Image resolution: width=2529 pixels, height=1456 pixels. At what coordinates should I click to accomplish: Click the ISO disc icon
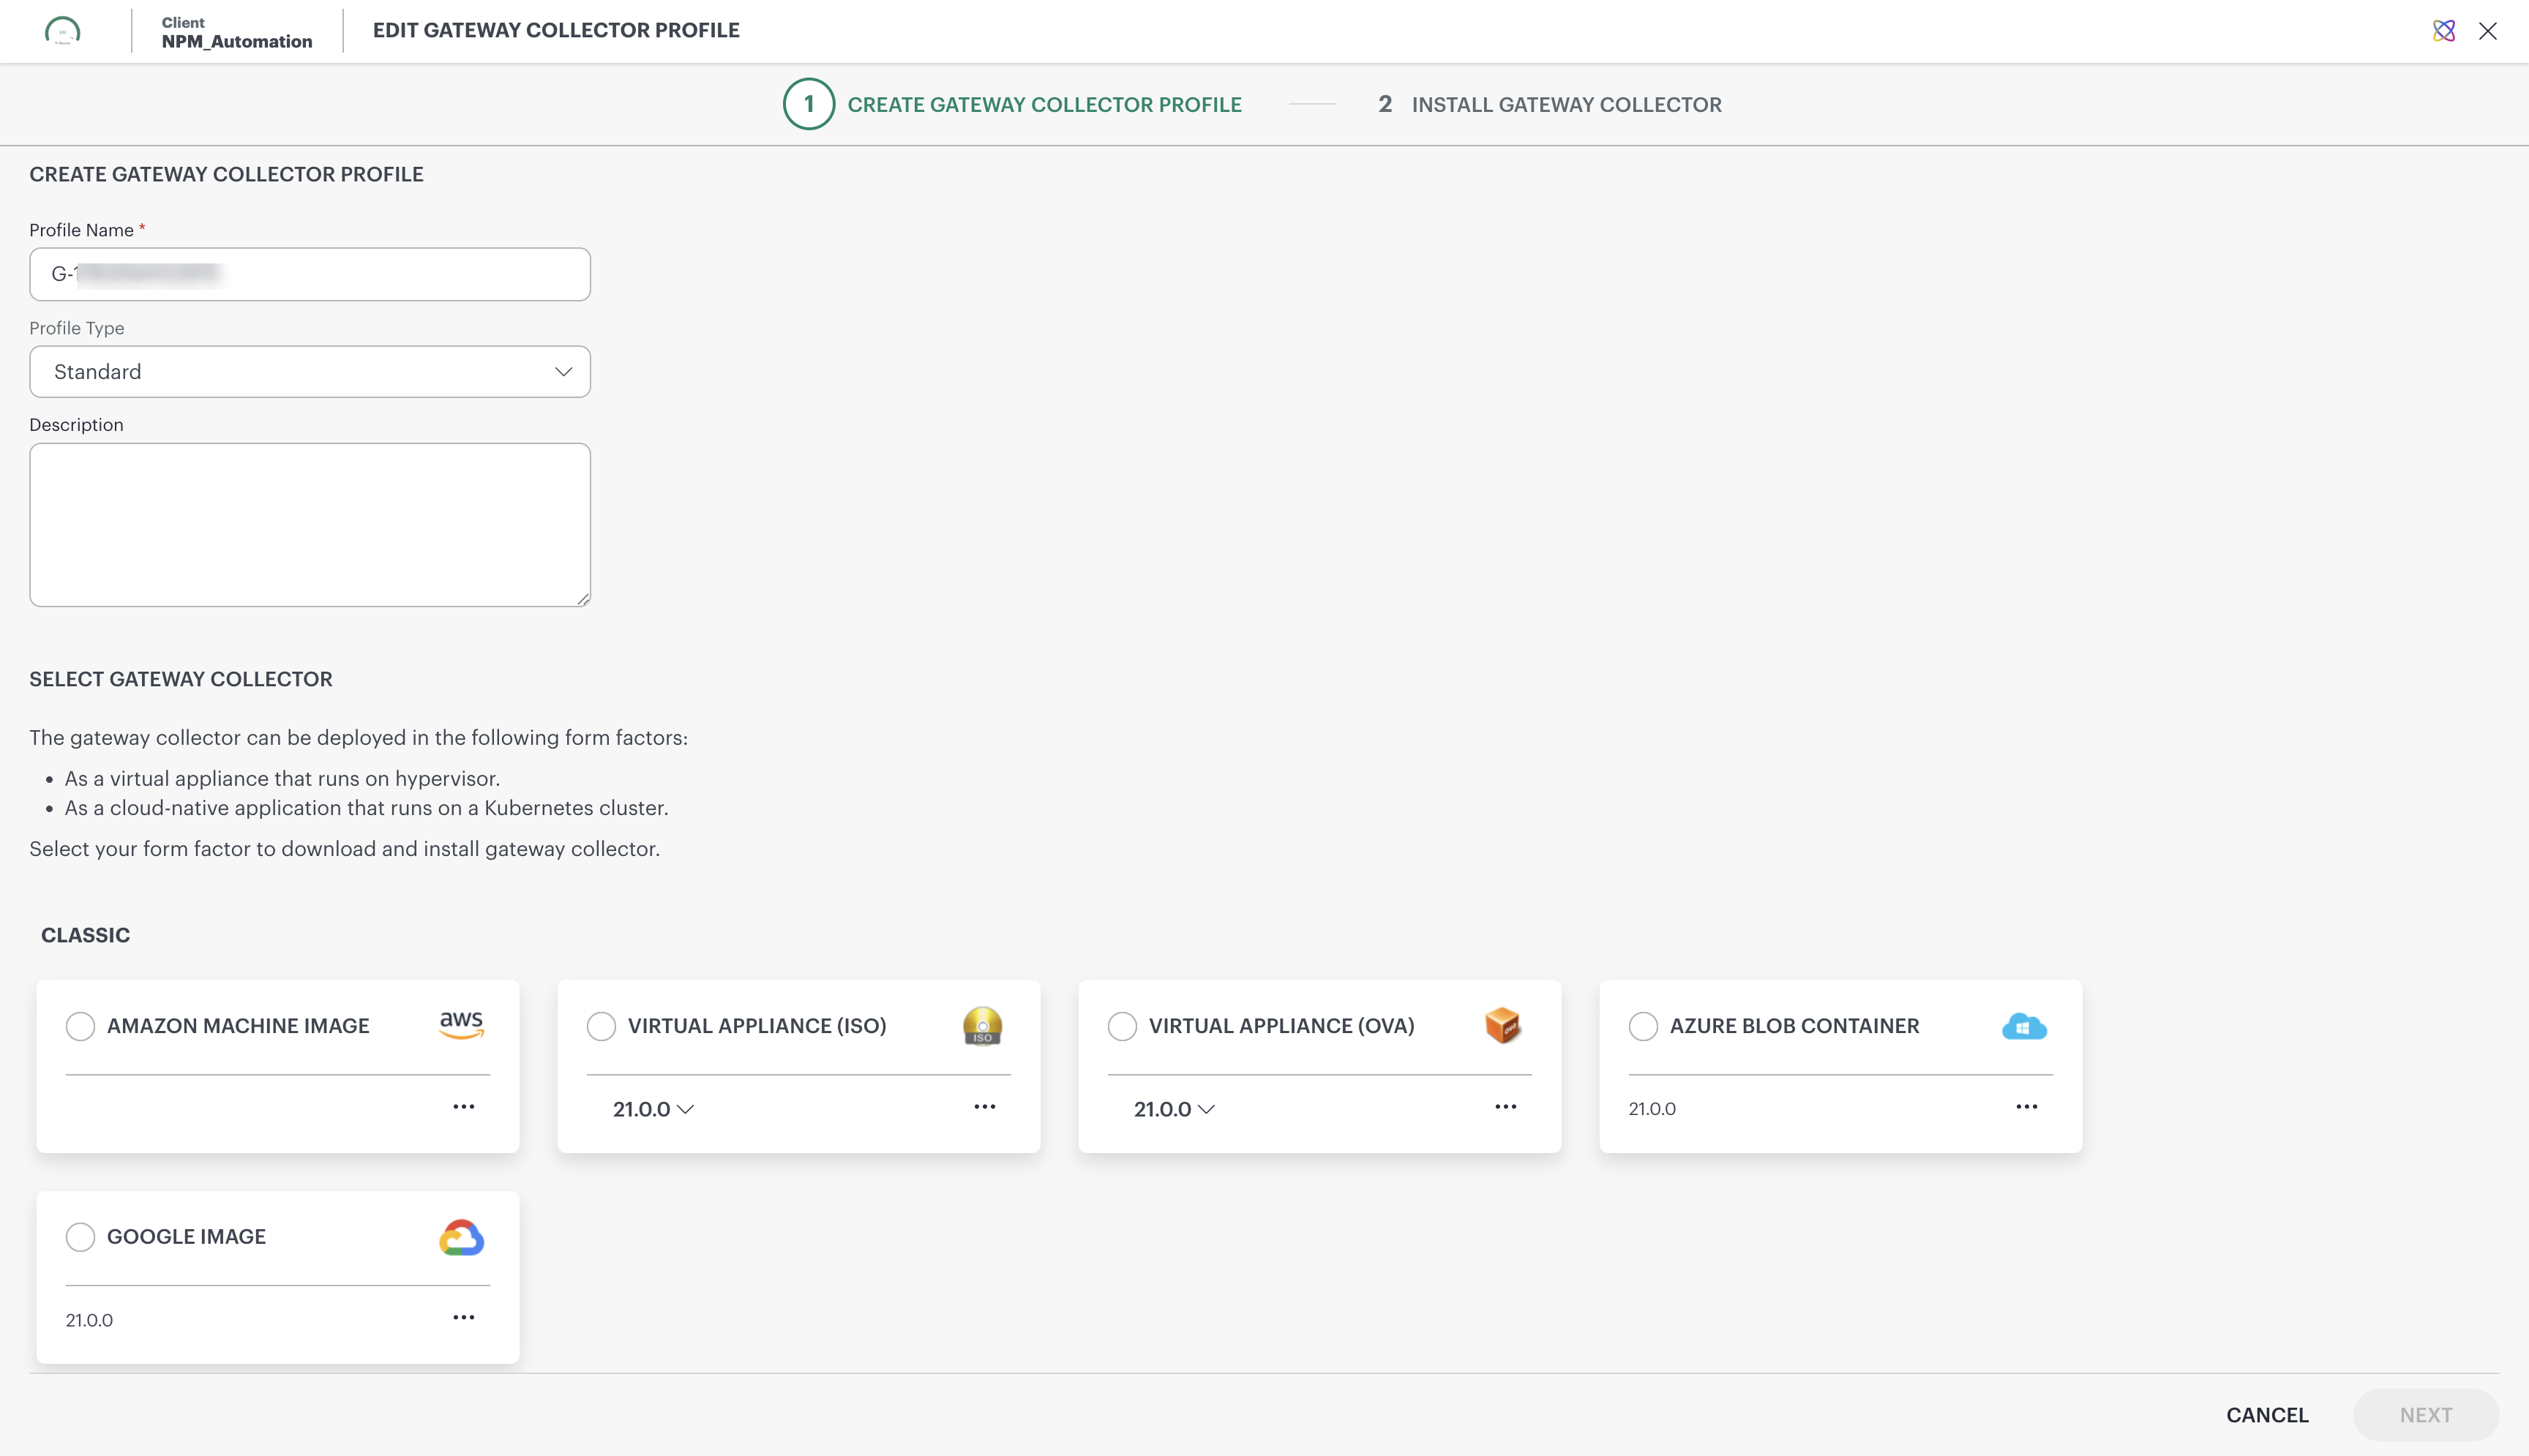point(982,1026)
